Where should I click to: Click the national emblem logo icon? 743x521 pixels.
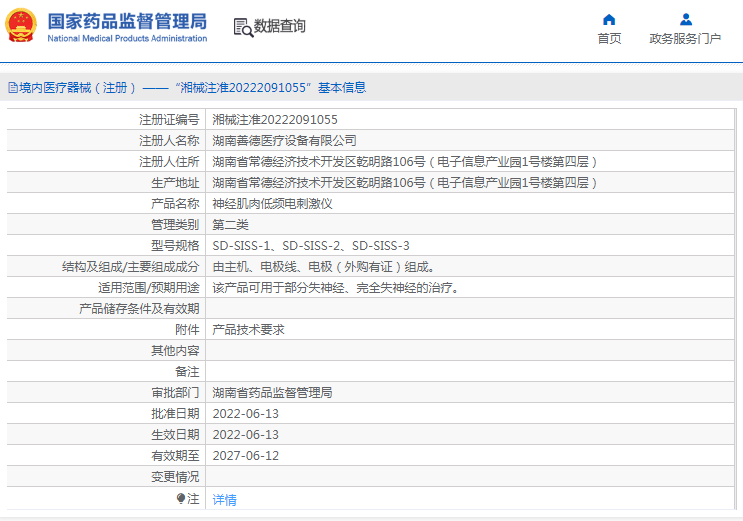coord(21,25)
